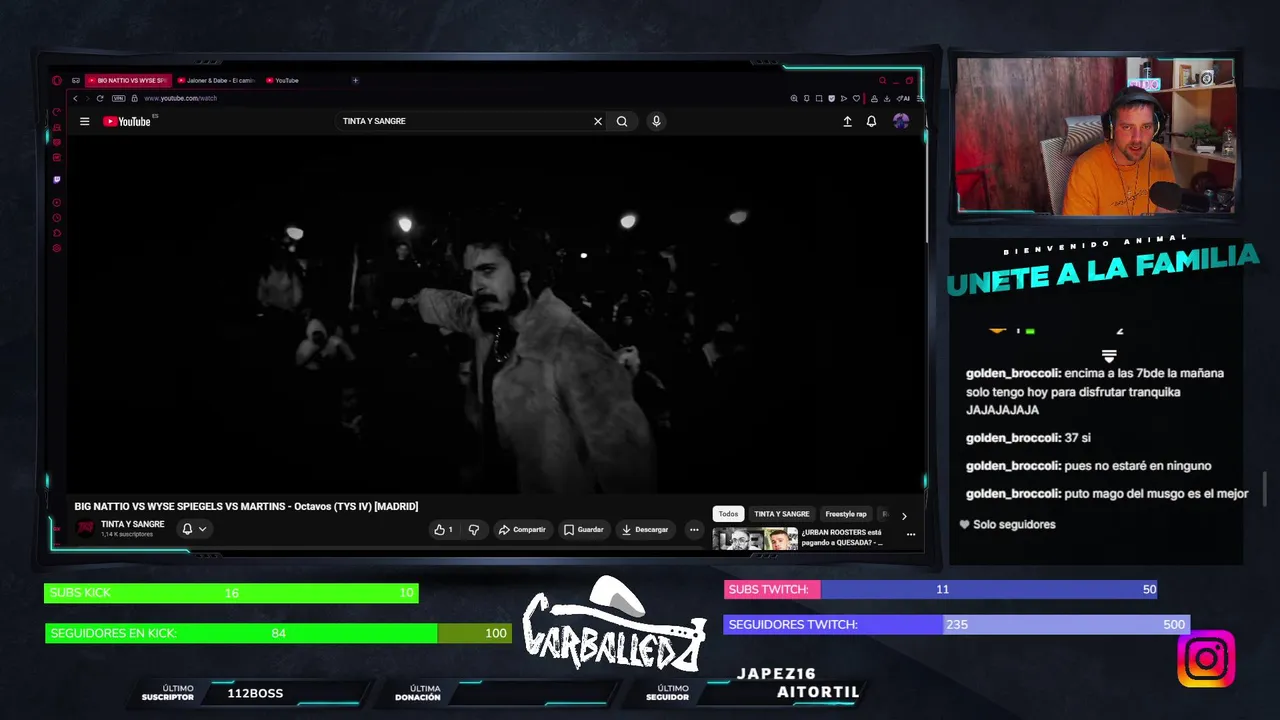The height and width of the screenshot is (720, 1280).
Task: Click the AI icon in browser toolbar
Action: click(x=903, y=98)
